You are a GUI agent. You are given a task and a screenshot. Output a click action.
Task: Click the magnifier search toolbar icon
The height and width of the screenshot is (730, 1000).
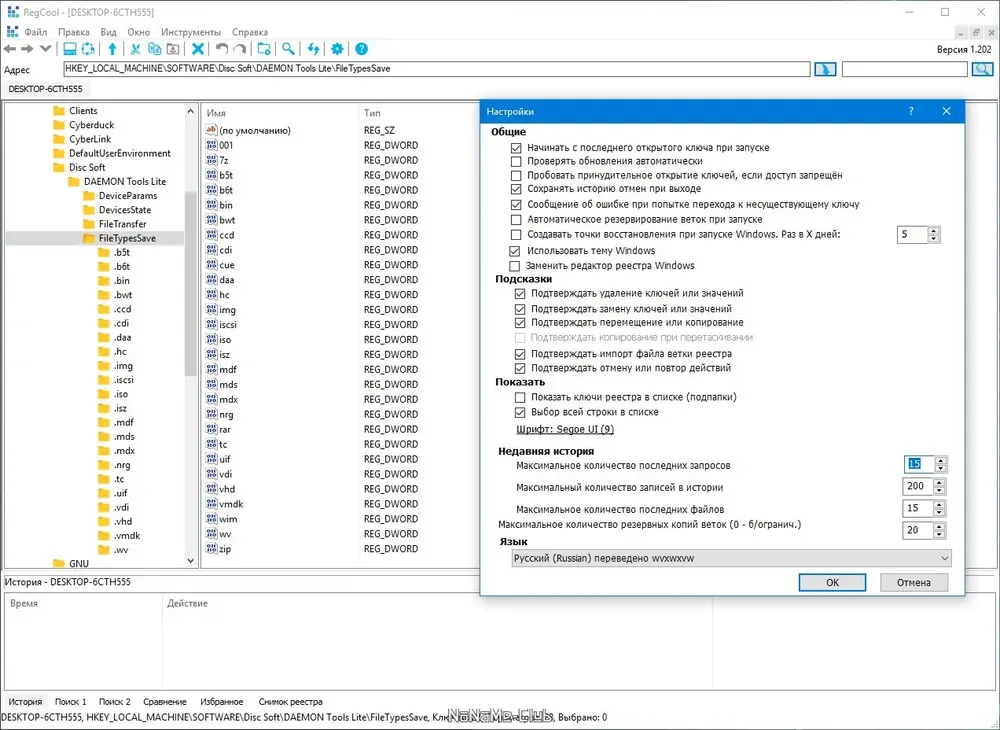click(288, 49)
